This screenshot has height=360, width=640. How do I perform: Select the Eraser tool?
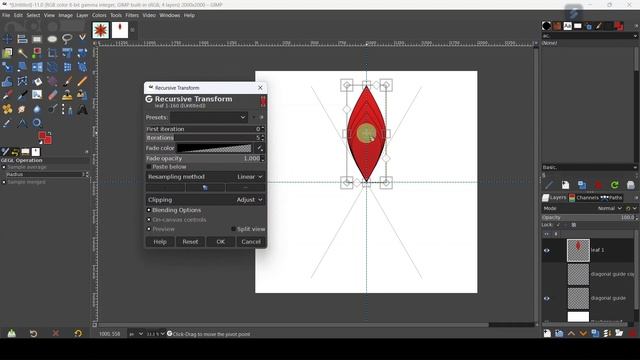tap(52, 95)
